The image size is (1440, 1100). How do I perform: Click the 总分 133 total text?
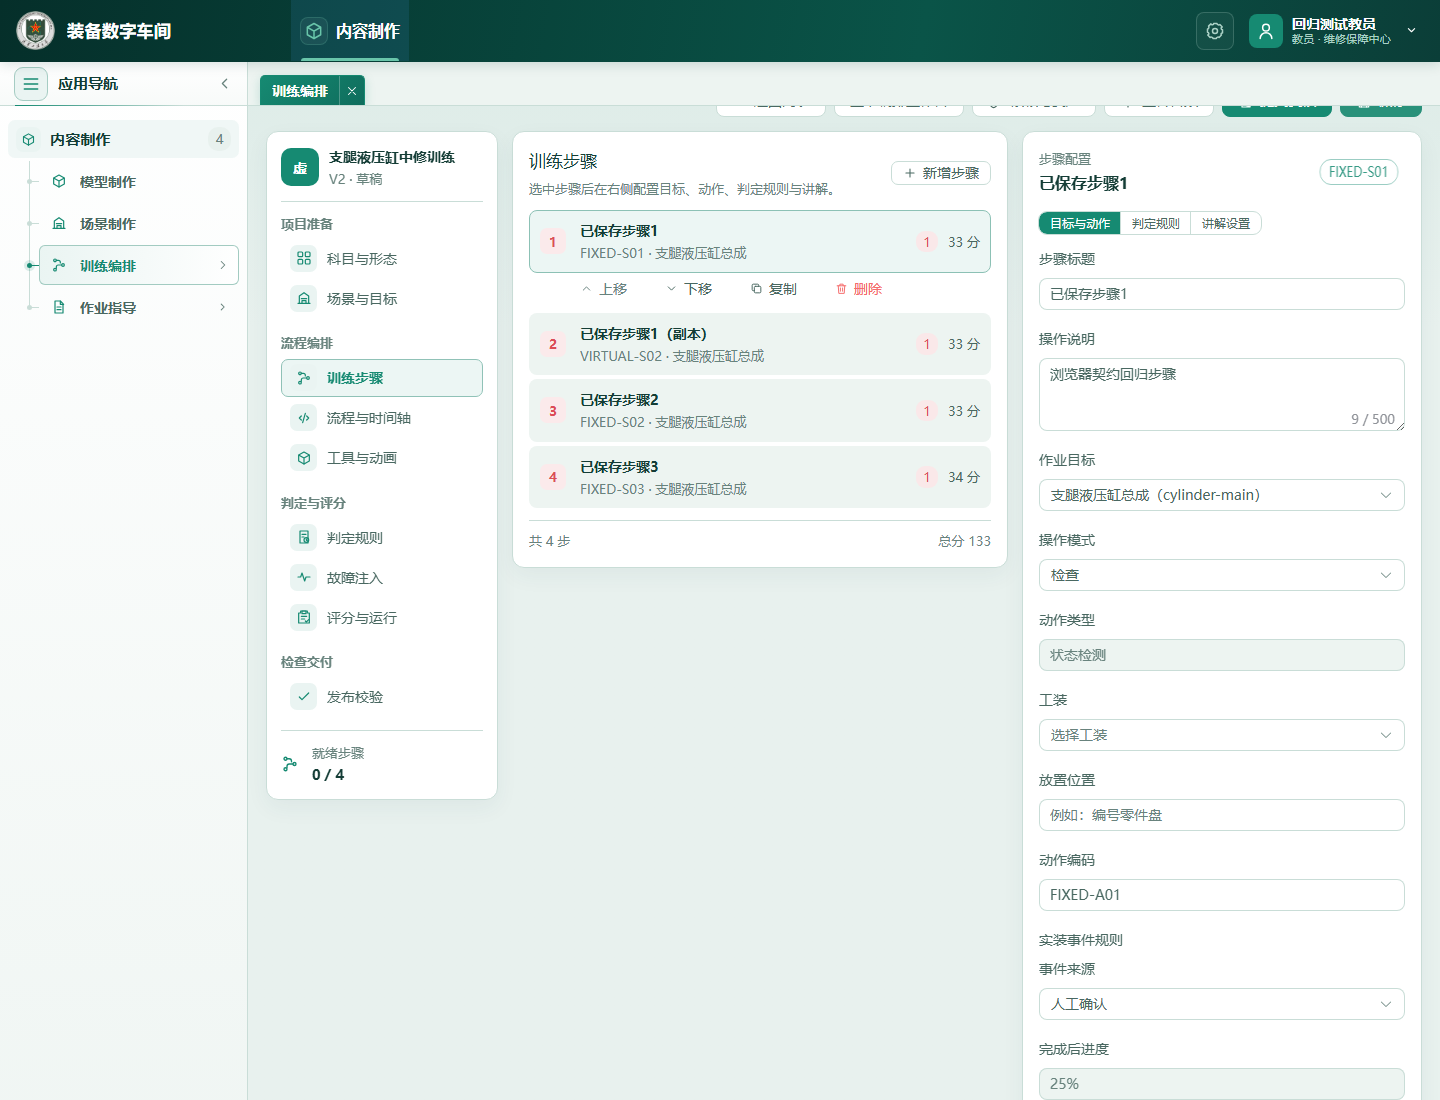[x=964, y=541]
